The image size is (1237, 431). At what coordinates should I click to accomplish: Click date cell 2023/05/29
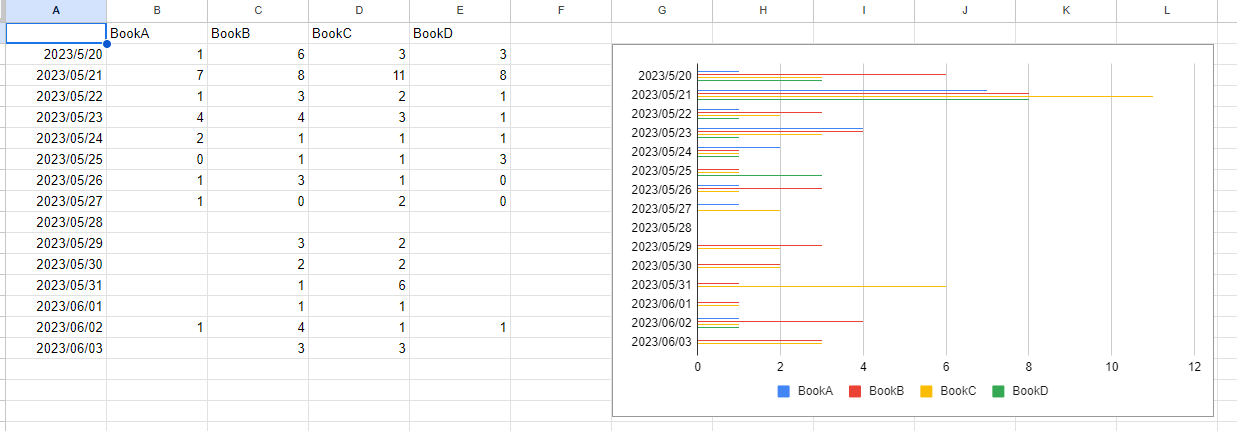click(x=56, y=243)
